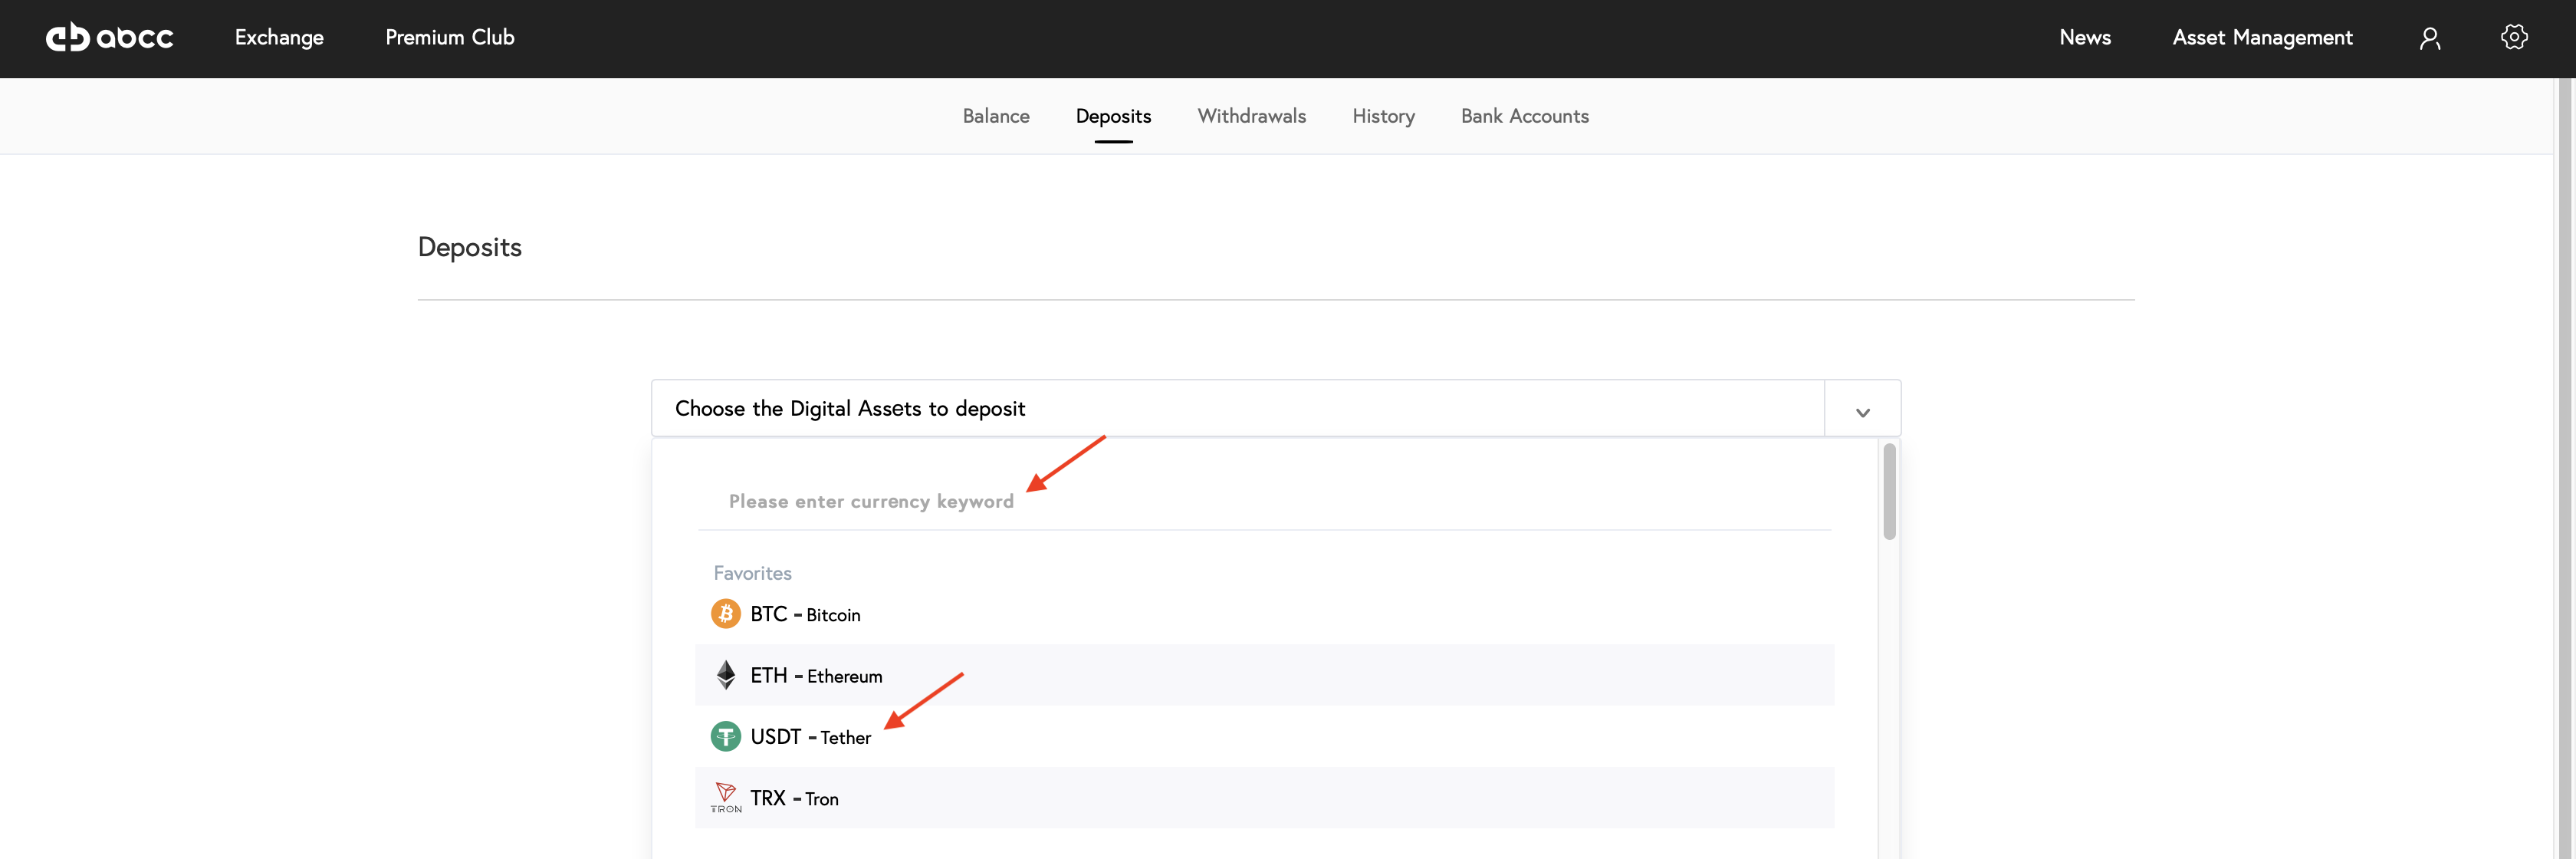The width and height of the screenshot is (2576, 859).
Task: Open the History tab
Action: point(1383,116)
